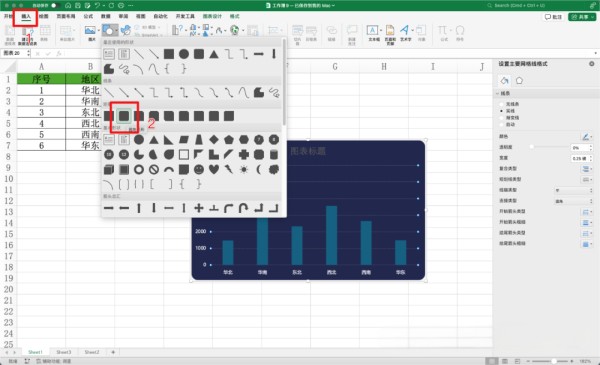Open the line color dropdown
Viewport: 600px width, 365px height.
point(587,137)
